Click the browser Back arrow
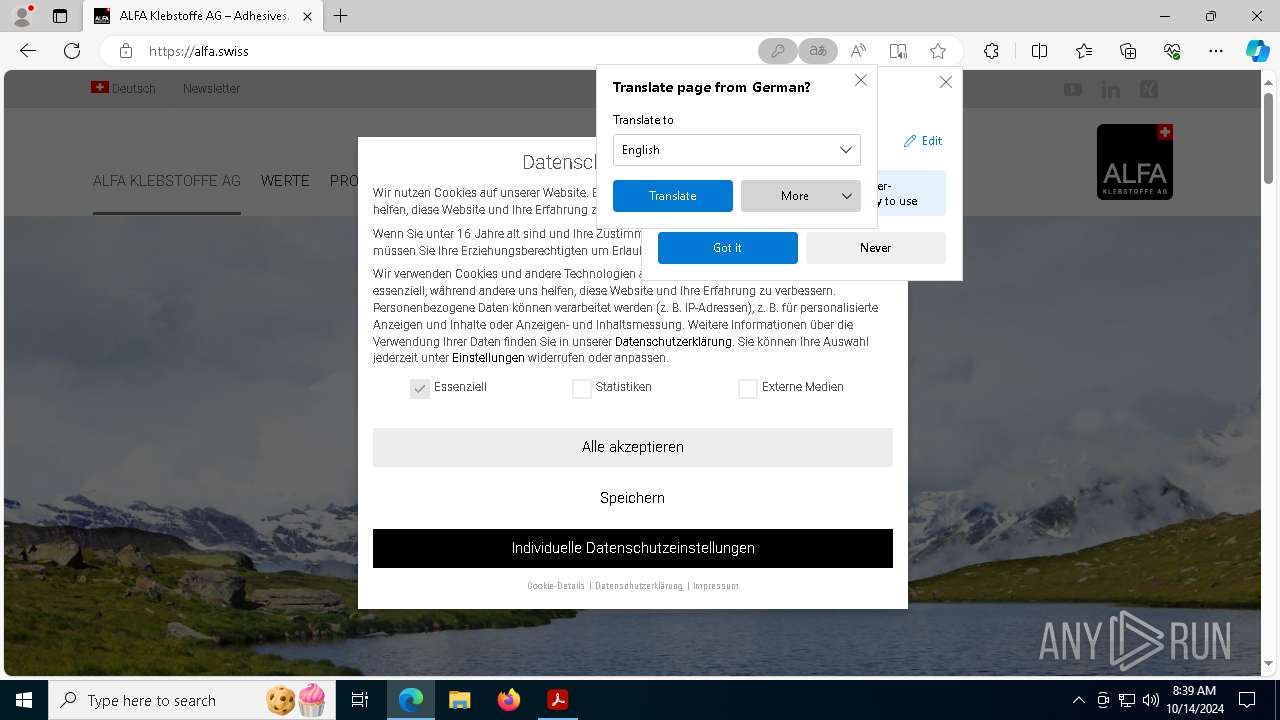Image resolution: width=1280 pixels, height=720 pixels. point(28,51)
